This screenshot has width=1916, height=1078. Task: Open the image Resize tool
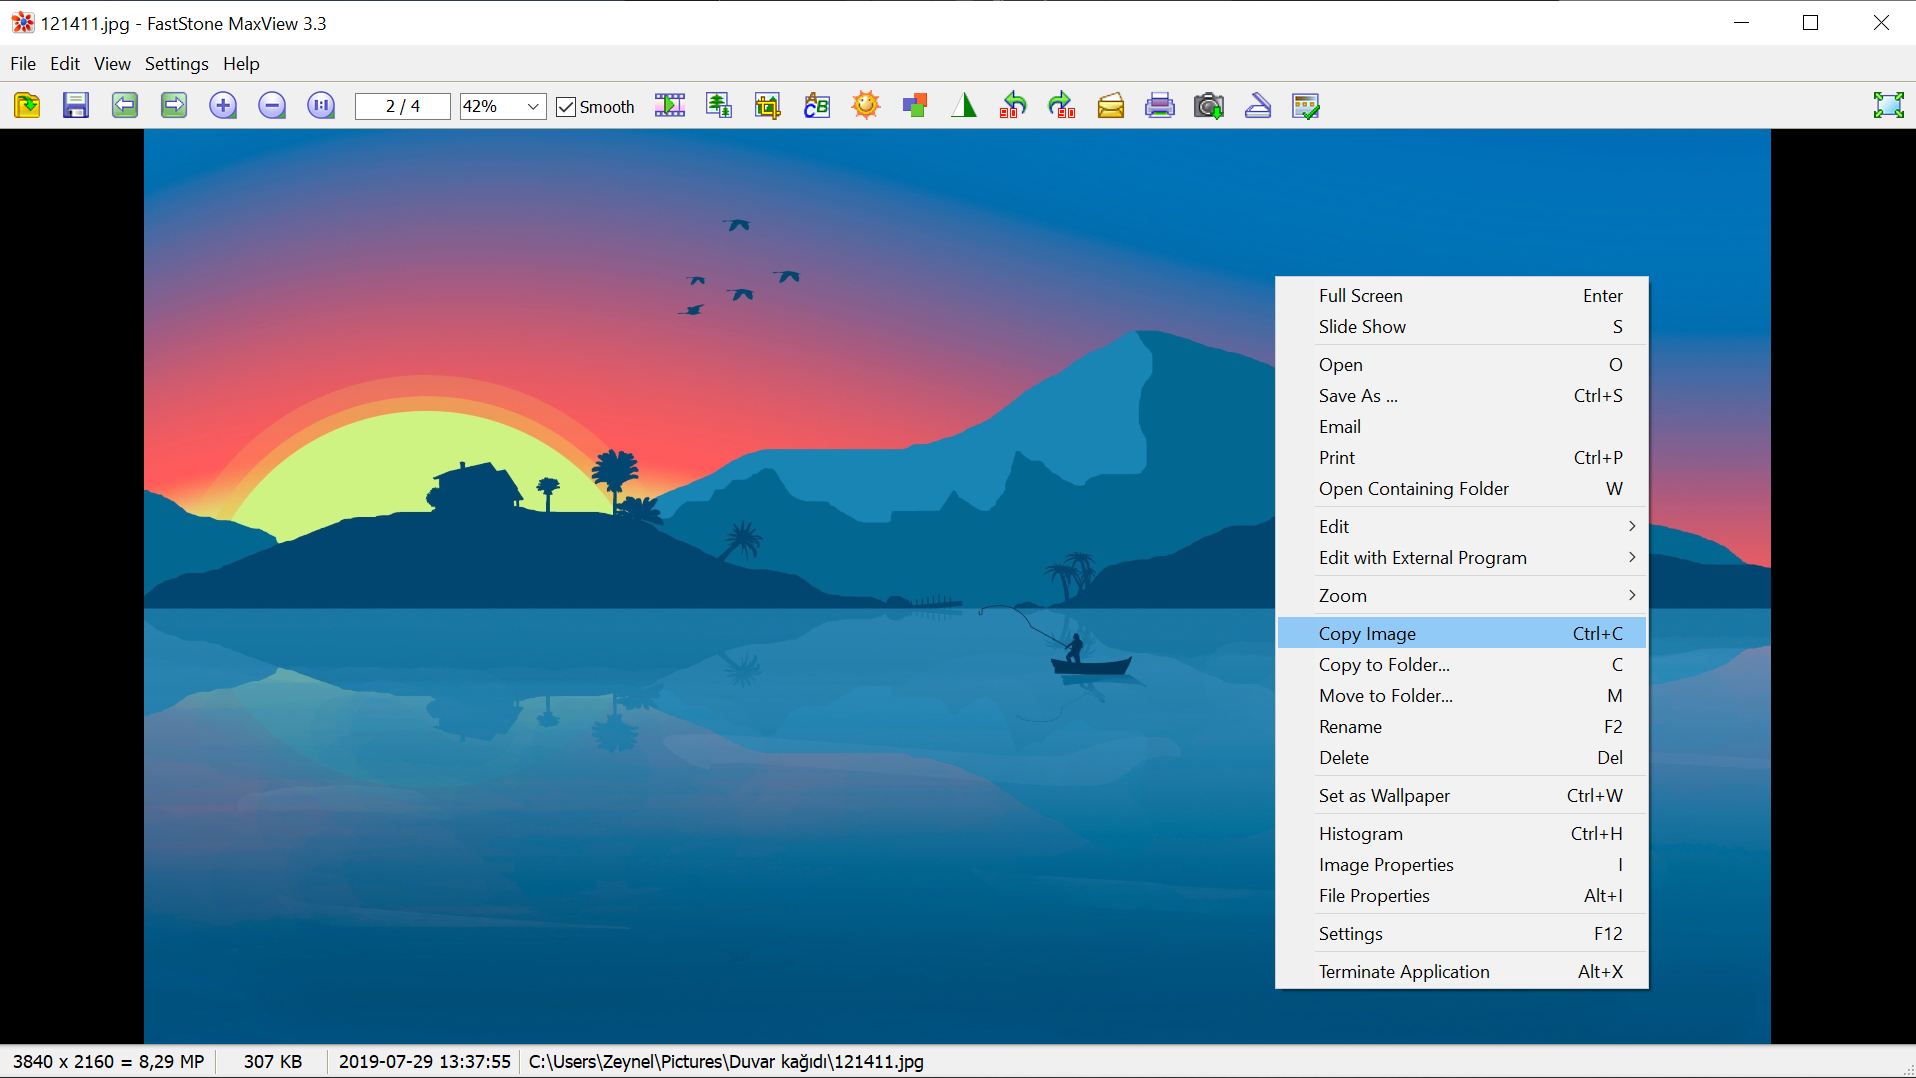point(718,105)
